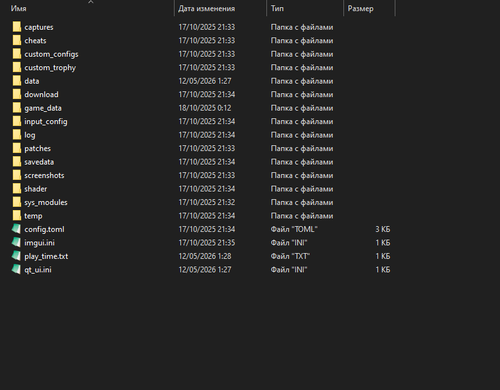Click the input_config folder icon
This screenshot has width=500, height=390.
(x=17, y=121)
